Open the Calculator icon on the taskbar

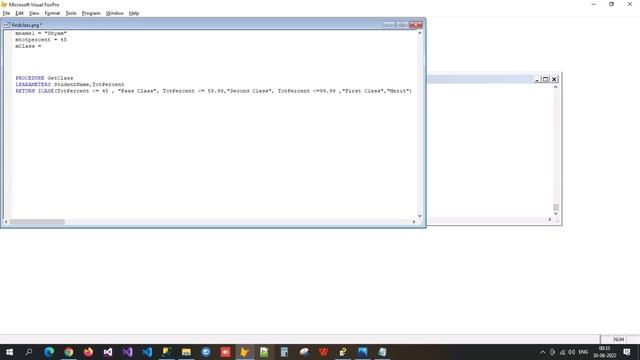point(284,352)
